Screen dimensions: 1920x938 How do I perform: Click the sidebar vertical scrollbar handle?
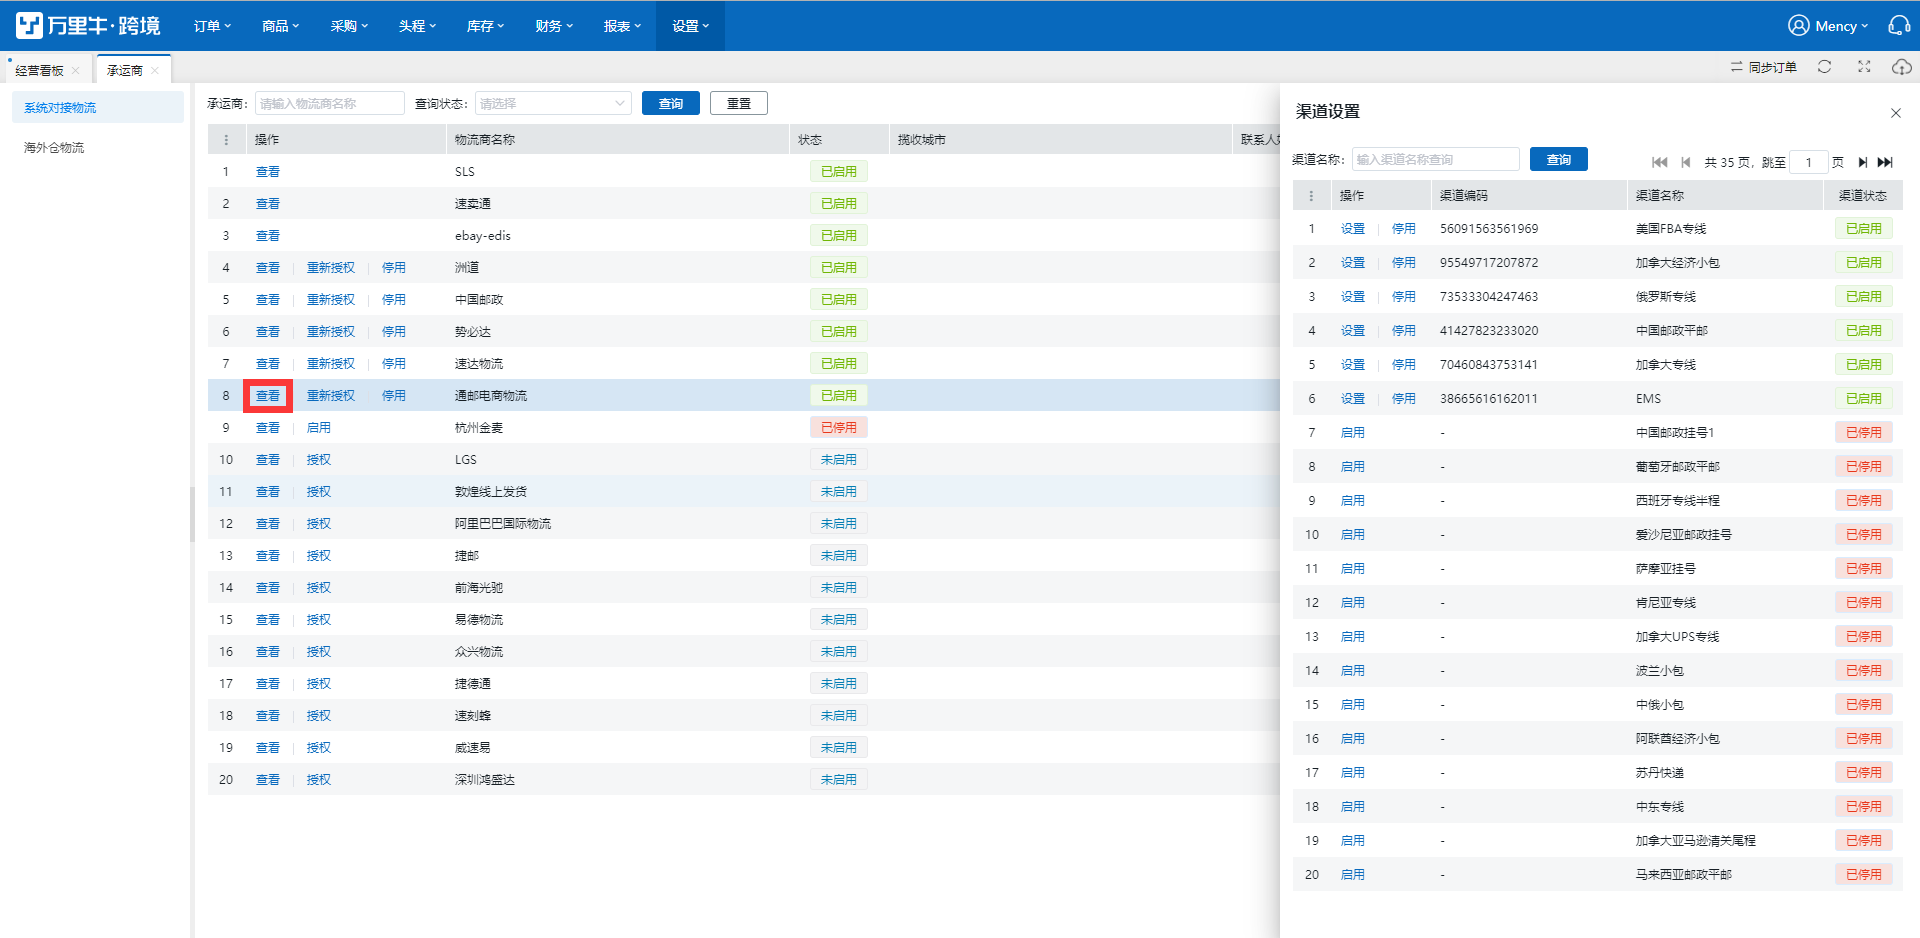(192, 514)
